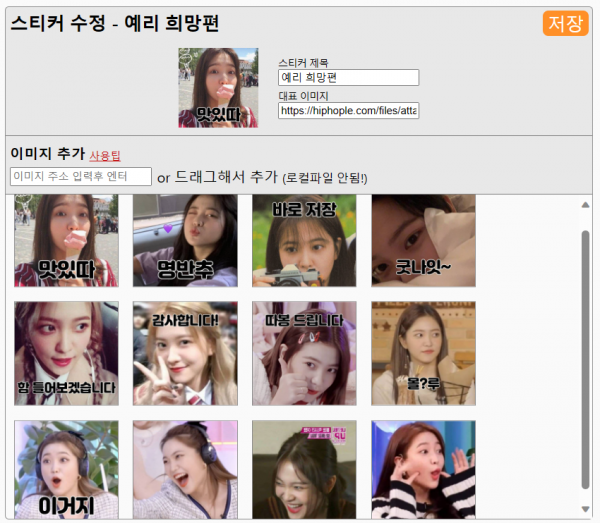
Task: Select the 맛있따 sticker in the grid
Action: [66, 241]
